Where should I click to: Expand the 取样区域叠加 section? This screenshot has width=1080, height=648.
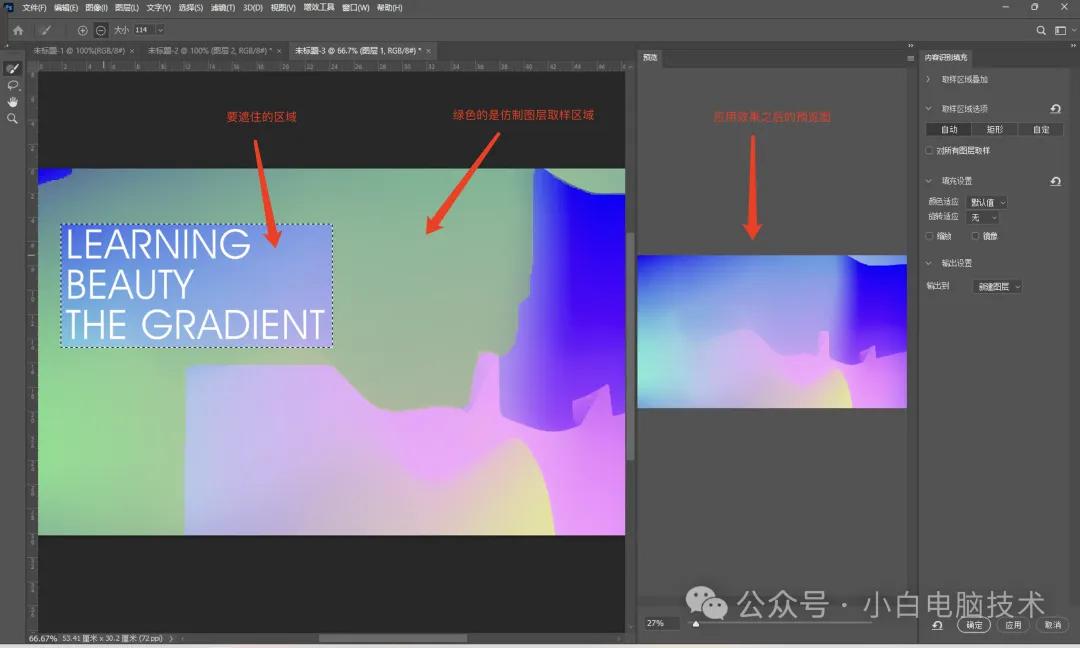929,79
